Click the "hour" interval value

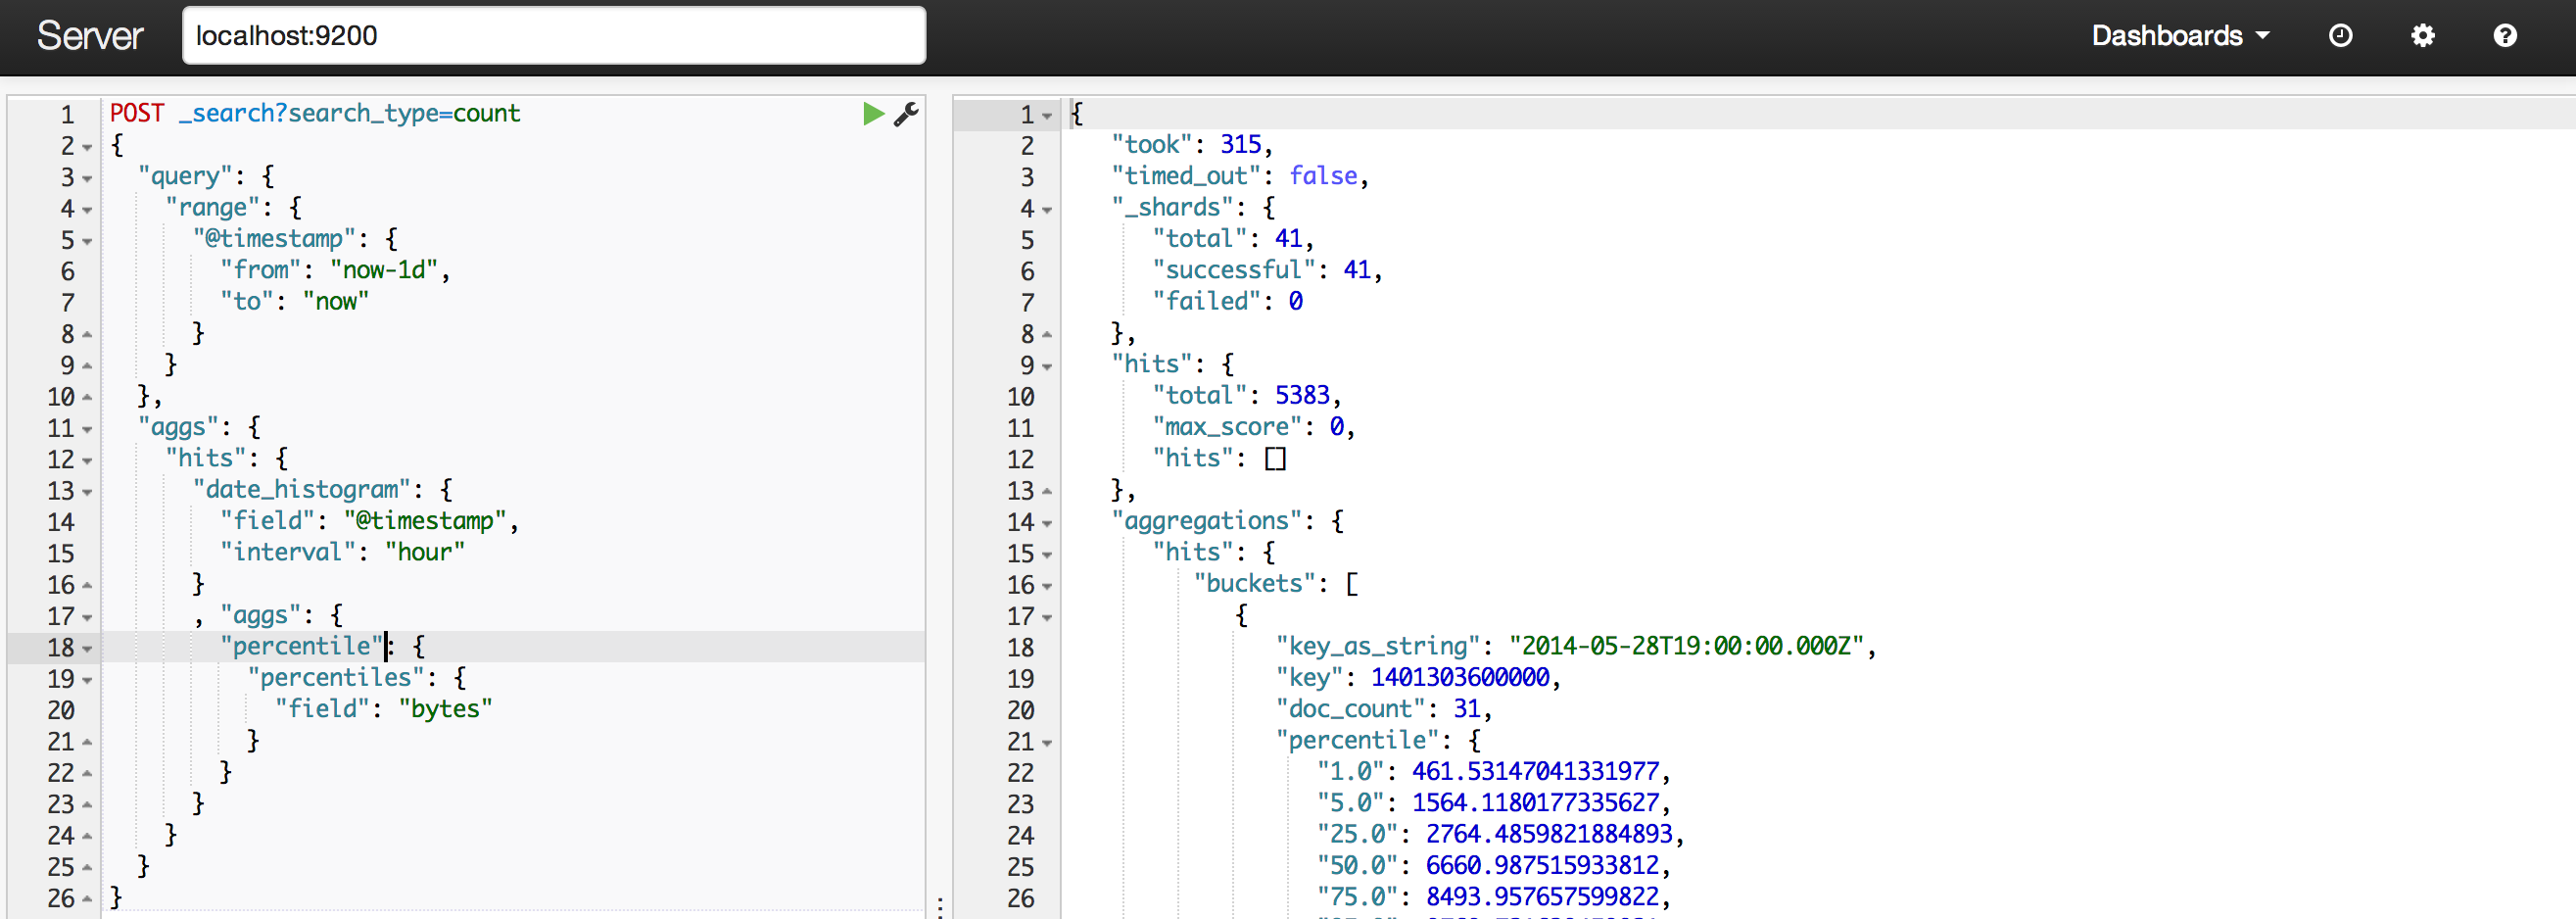[425, 552]
